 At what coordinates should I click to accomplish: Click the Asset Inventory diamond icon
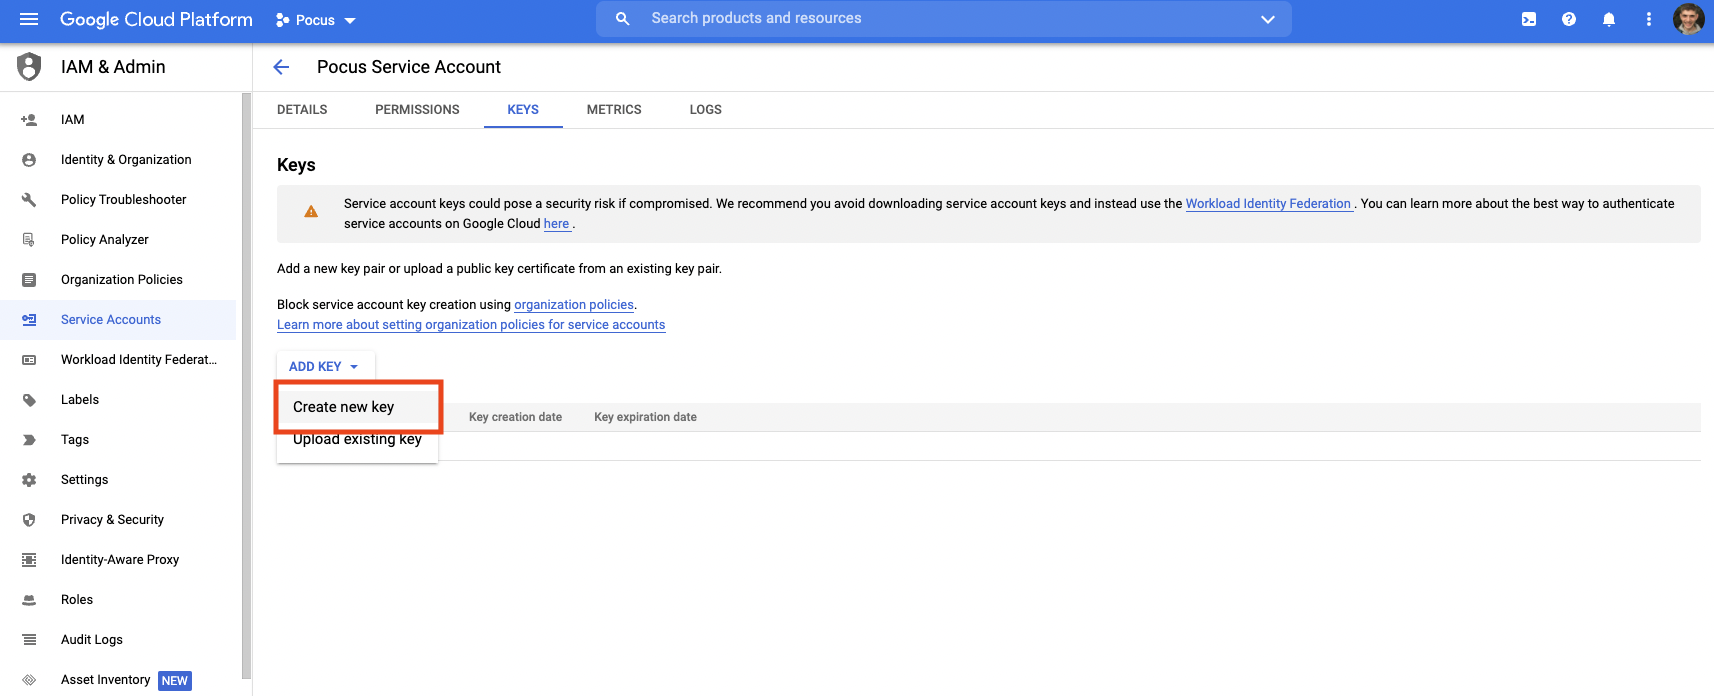(29, 680)
